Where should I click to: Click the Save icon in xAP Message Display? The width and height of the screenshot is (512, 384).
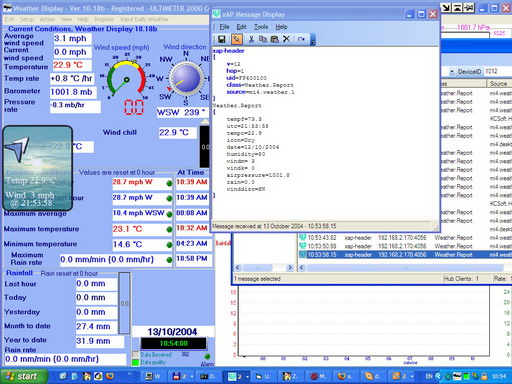[x=221, y=39]
